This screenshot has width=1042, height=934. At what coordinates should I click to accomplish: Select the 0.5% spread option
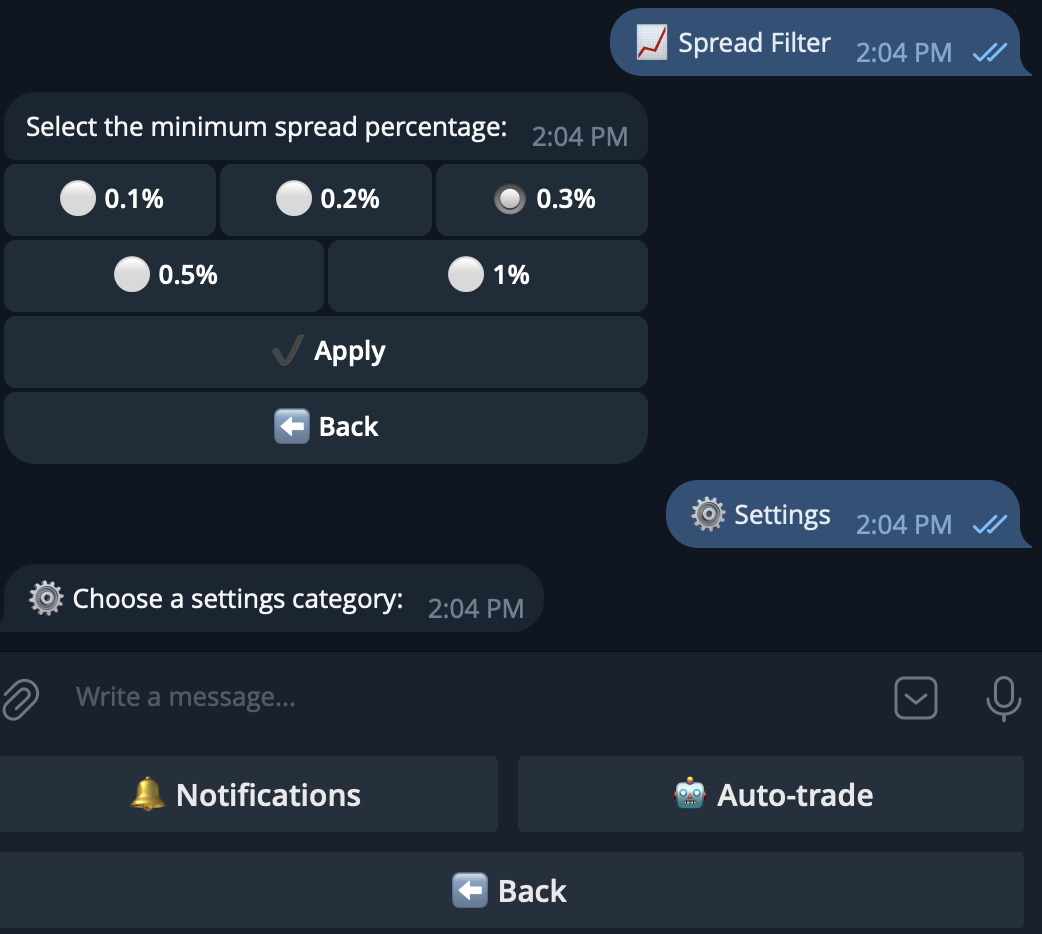pyautogui.click(x=163, y=275)
